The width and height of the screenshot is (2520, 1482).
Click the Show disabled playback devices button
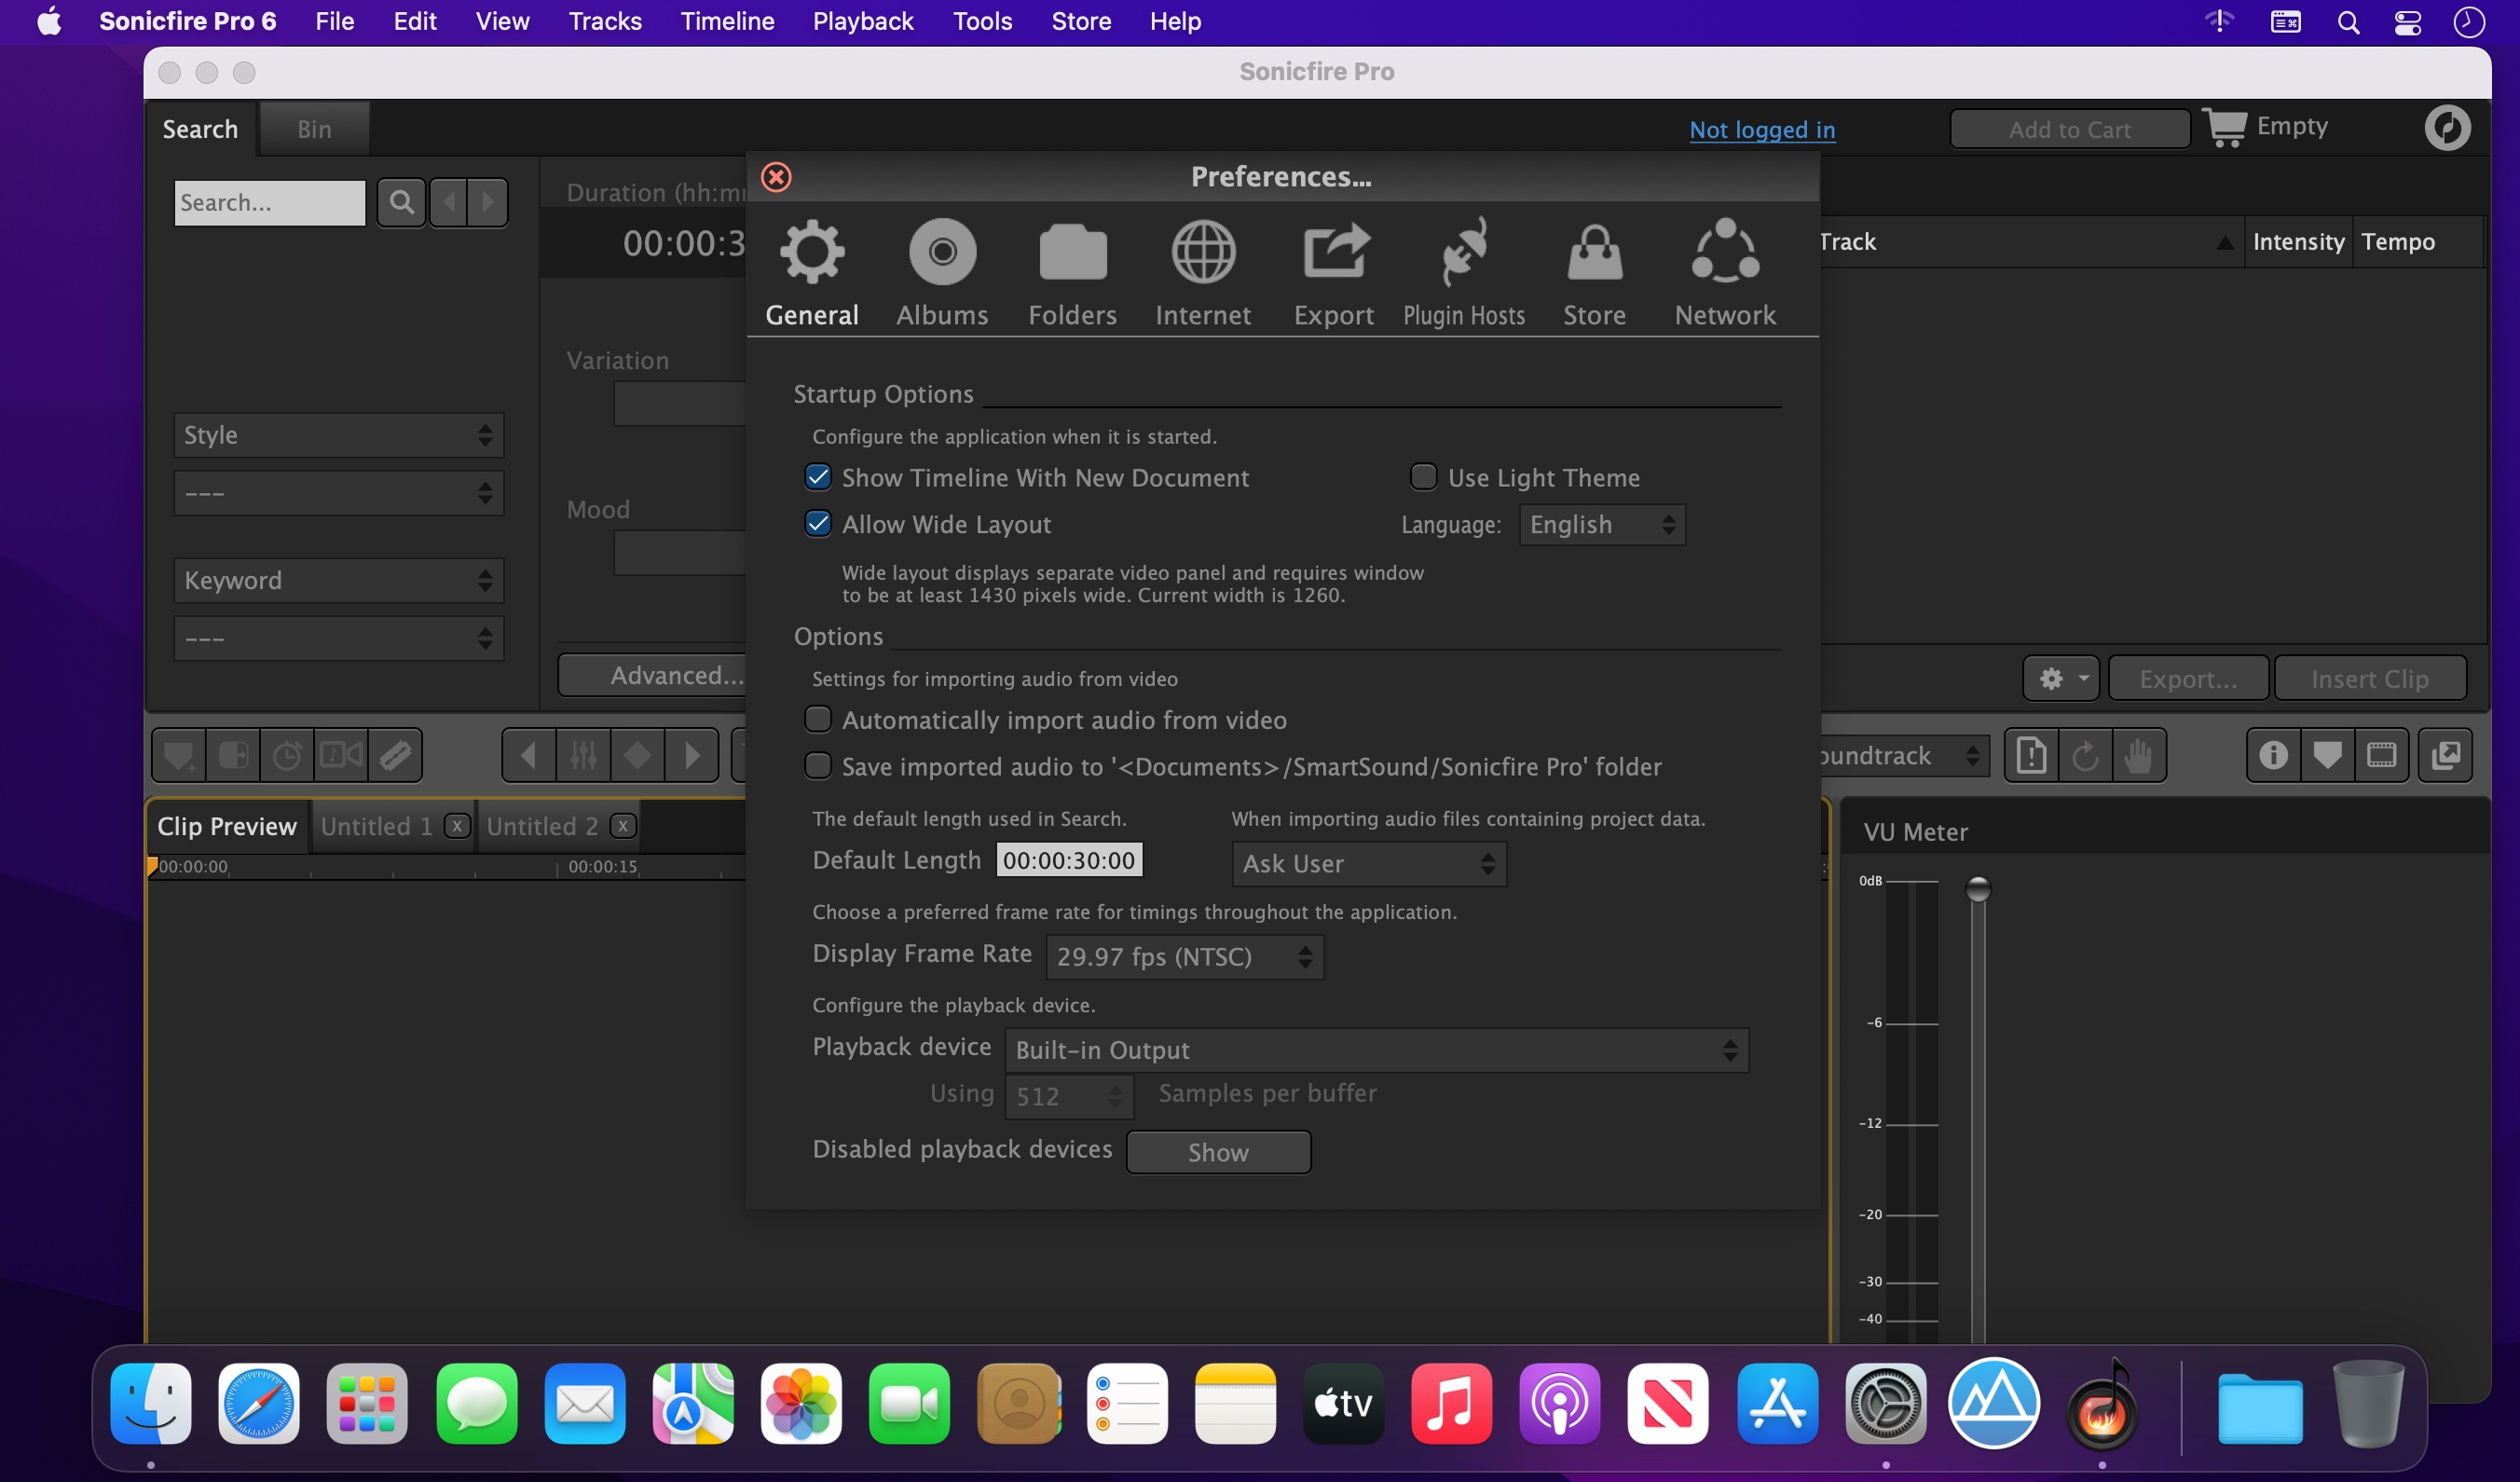click(x=1217, y=1150)
